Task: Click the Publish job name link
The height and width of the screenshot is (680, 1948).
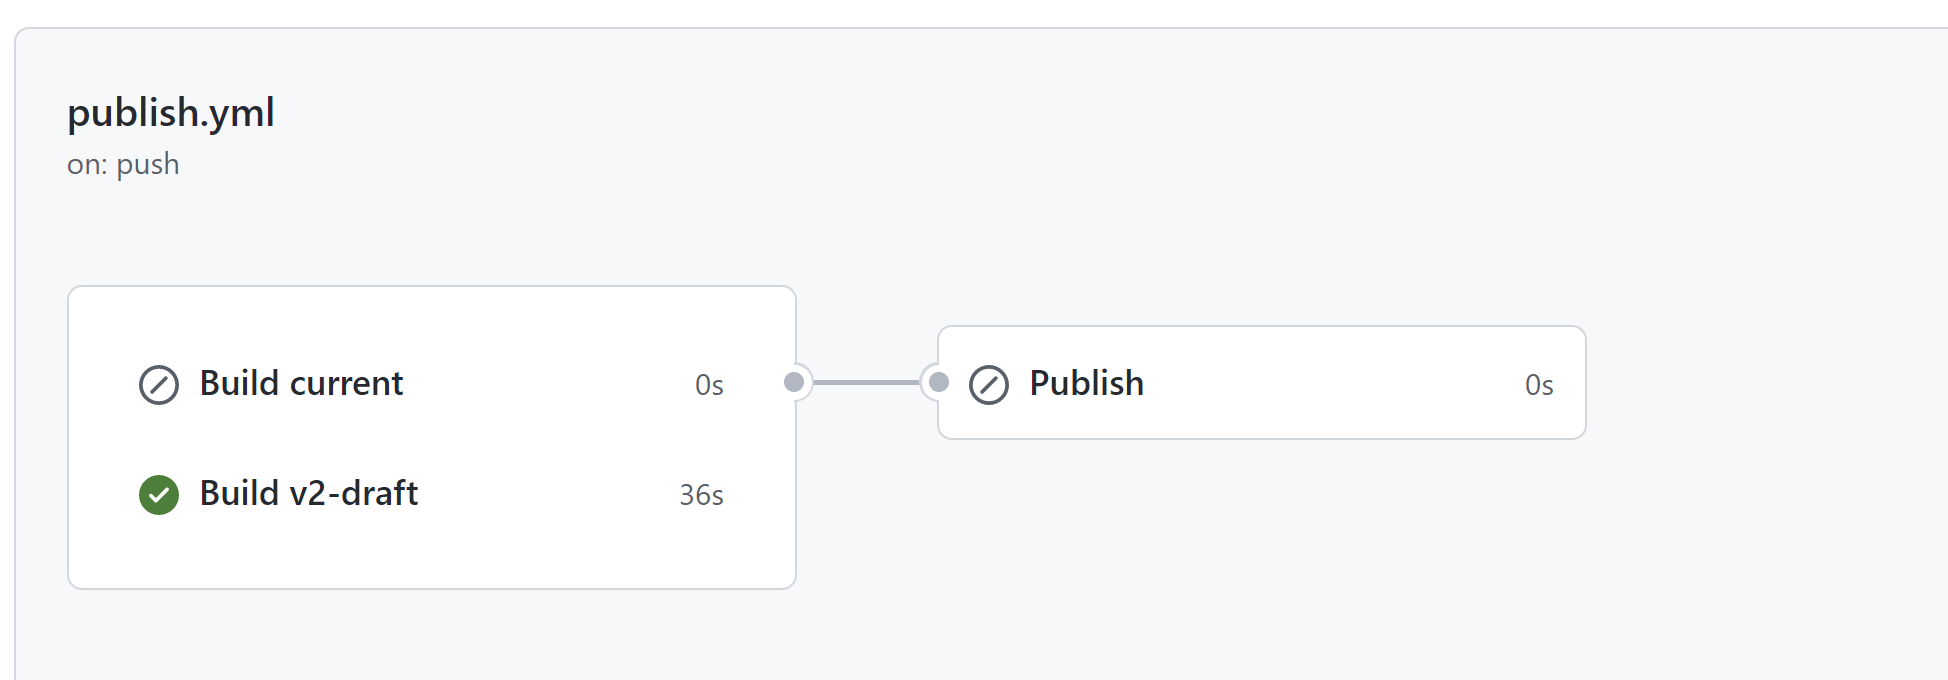Action: (1086, 384)
